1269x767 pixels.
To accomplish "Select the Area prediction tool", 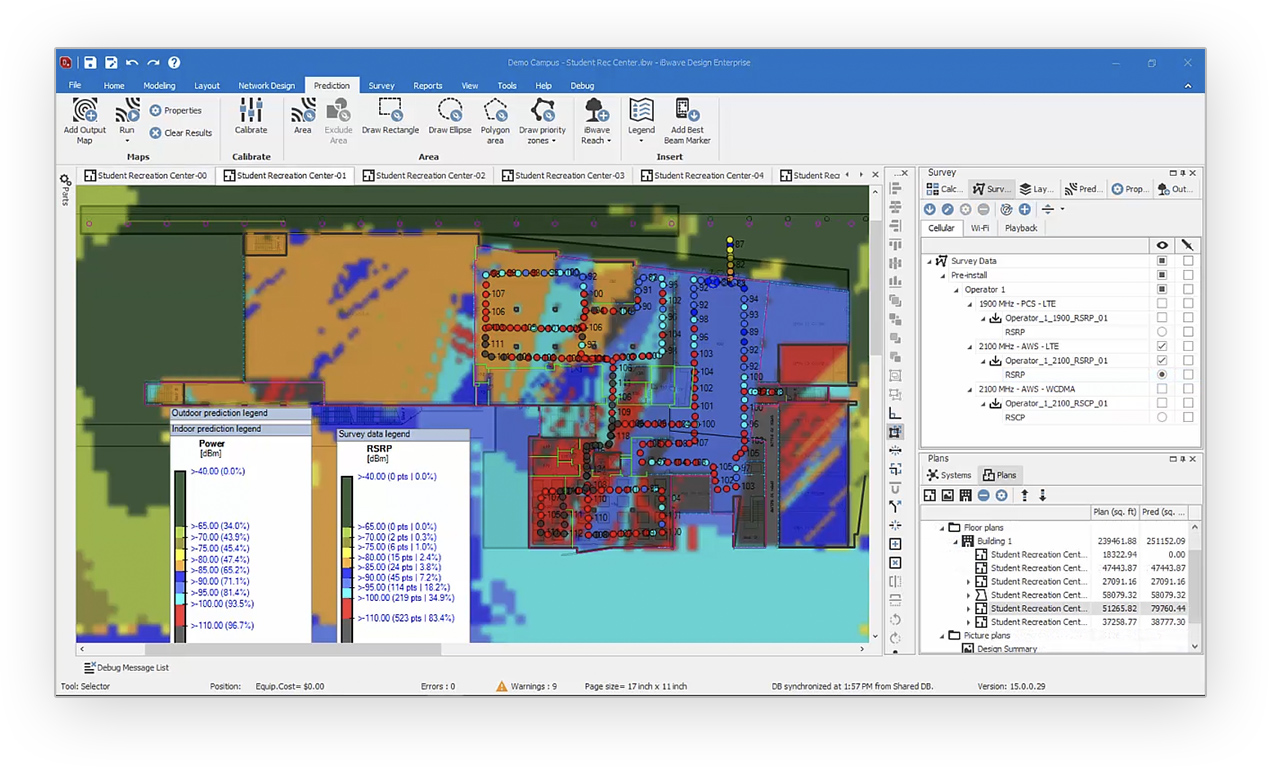I will pos(303,116).
